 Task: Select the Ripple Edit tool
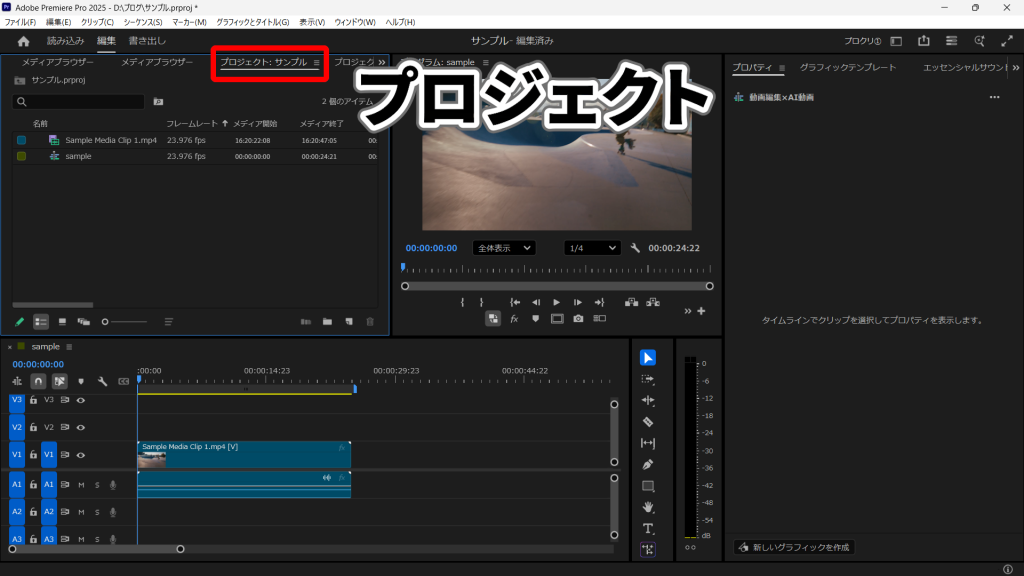pyautogui.click(x=647, y=400)
